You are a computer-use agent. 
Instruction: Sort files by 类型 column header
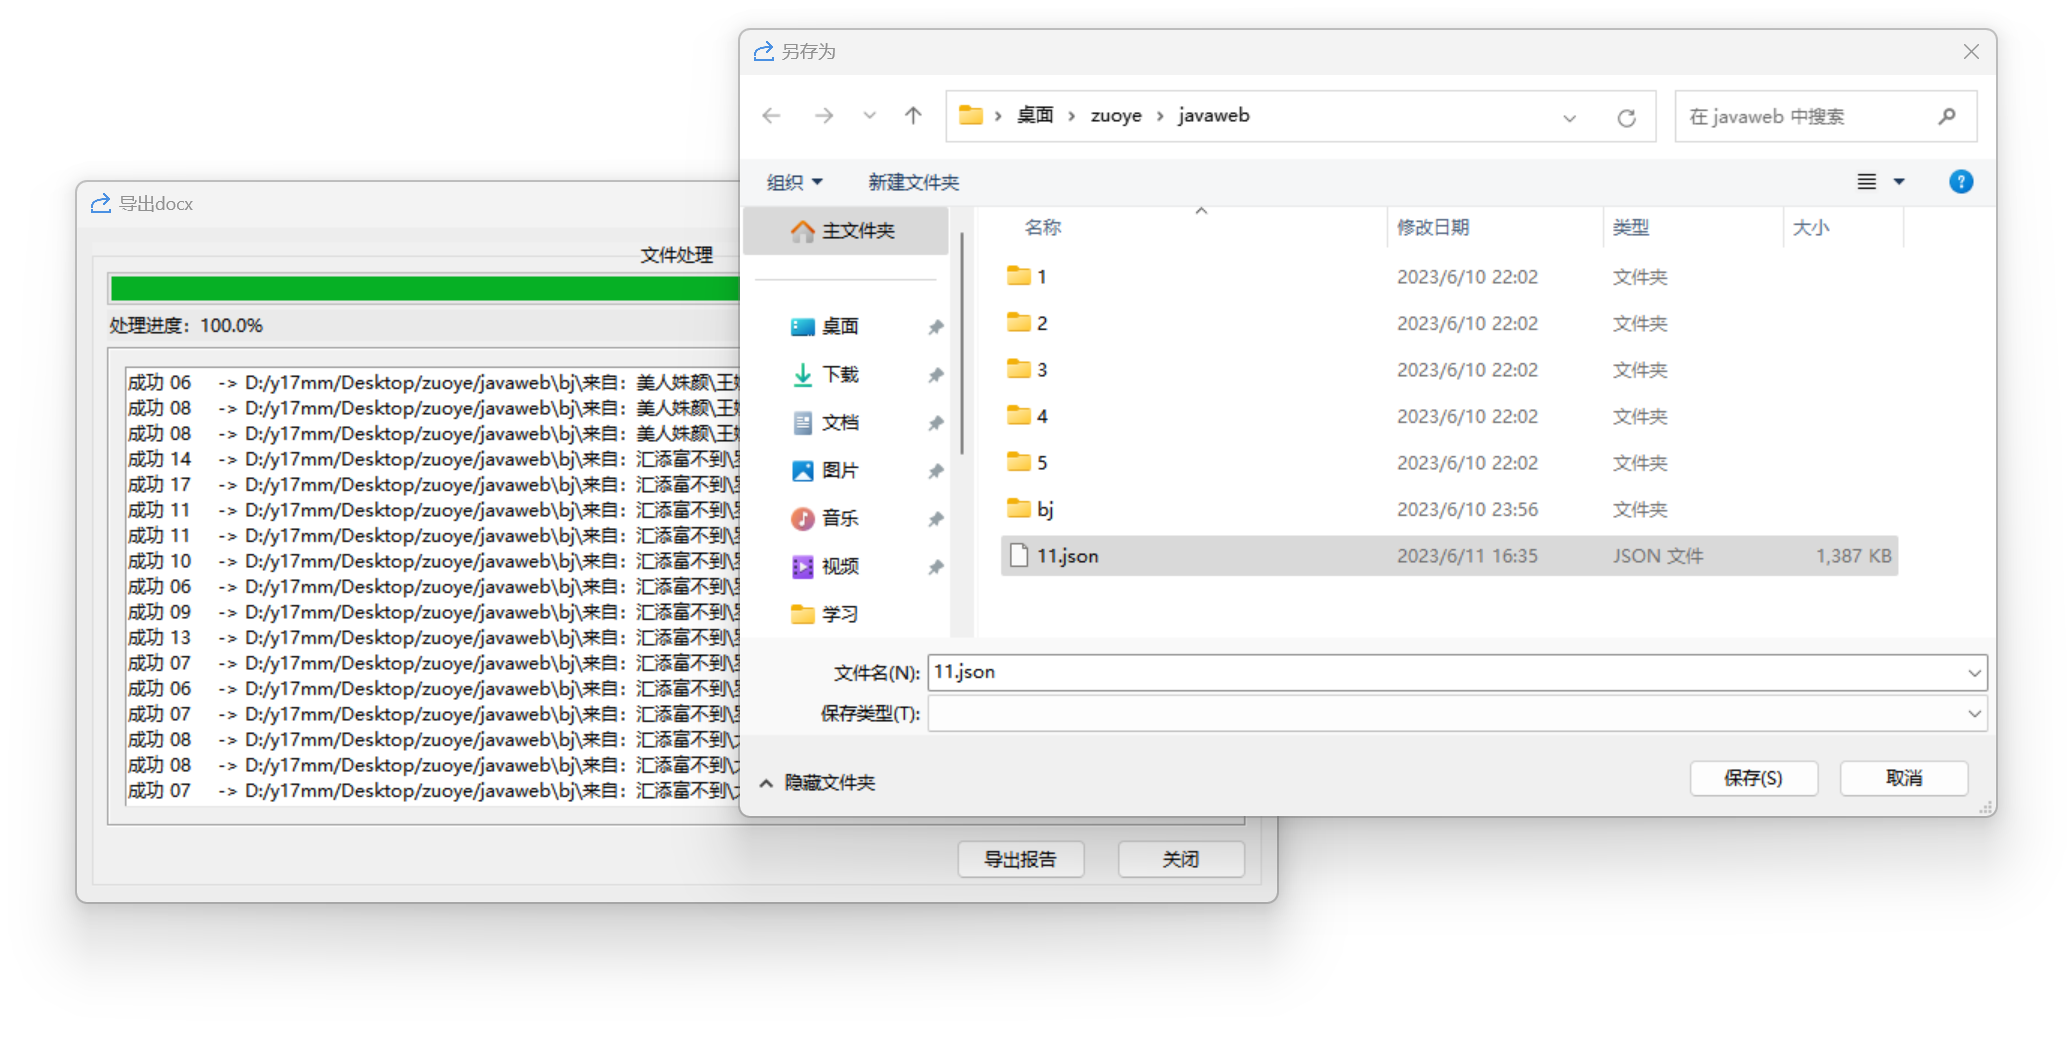pos(1631,228)
